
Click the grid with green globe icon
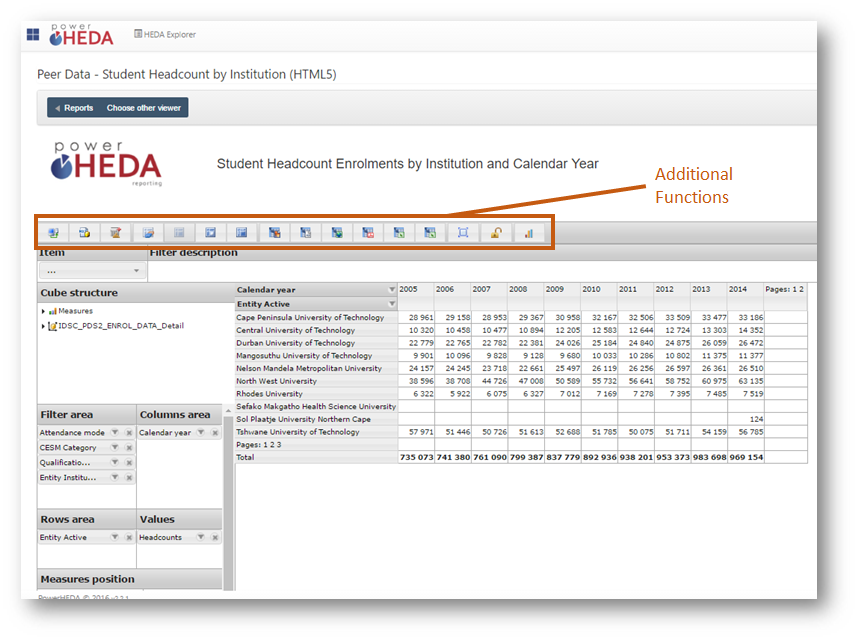point(337,233)
